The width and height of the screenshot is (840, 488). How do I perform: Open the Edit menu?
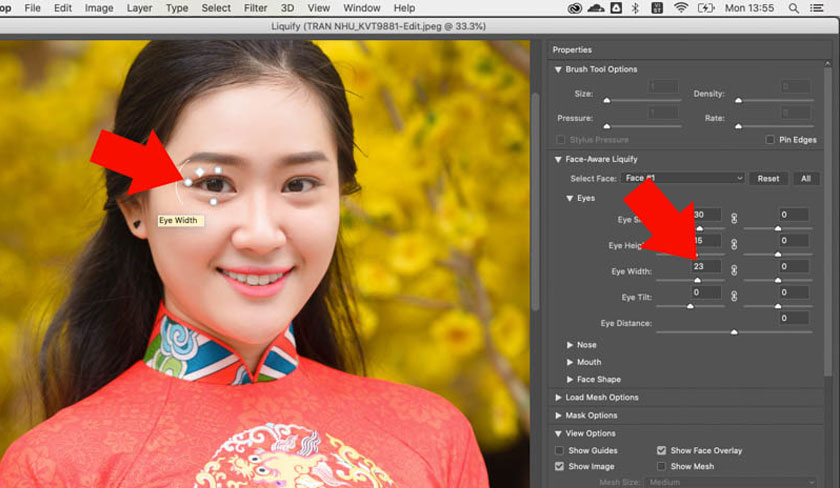tap(63, 8)
